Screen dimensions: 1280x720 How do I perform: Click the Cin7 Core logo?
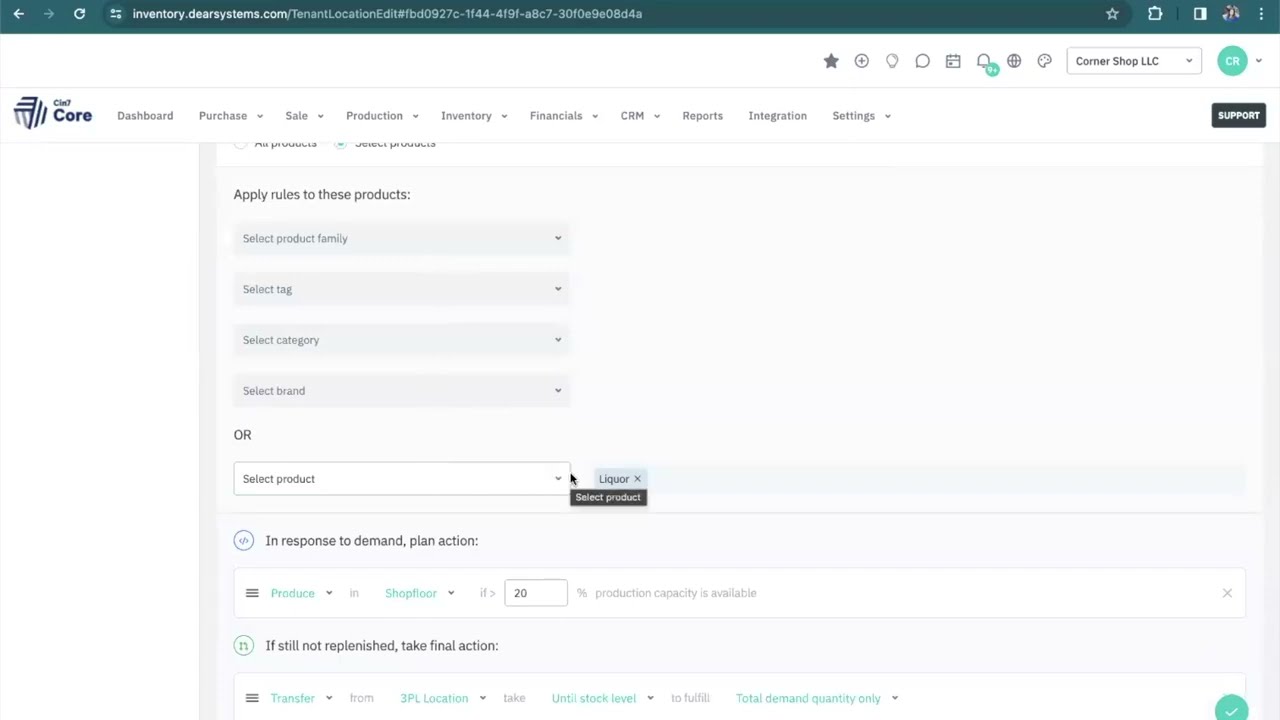(53, 113)
